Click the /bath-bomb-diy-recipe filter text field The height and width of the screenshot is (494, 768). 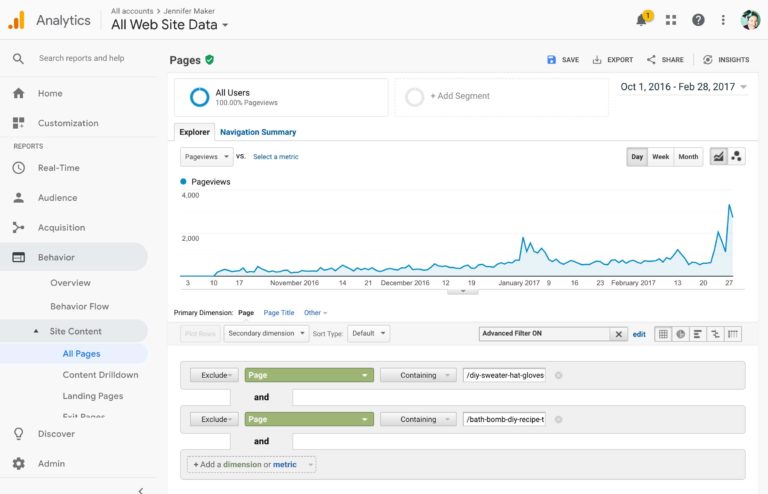point(504,419)
